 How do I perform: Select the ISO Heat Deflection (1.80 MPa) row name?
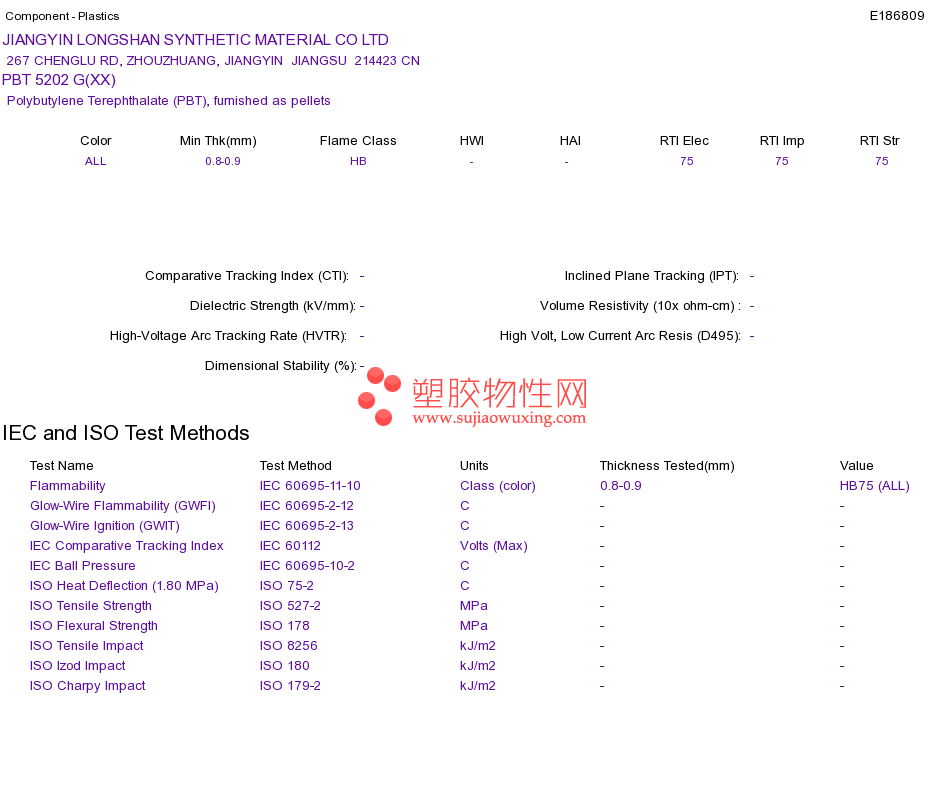click(x=124, y=585)
